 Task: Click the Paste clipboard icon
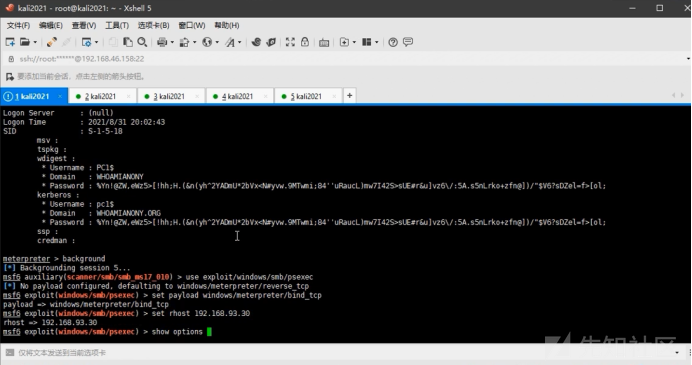click(128, 42)
